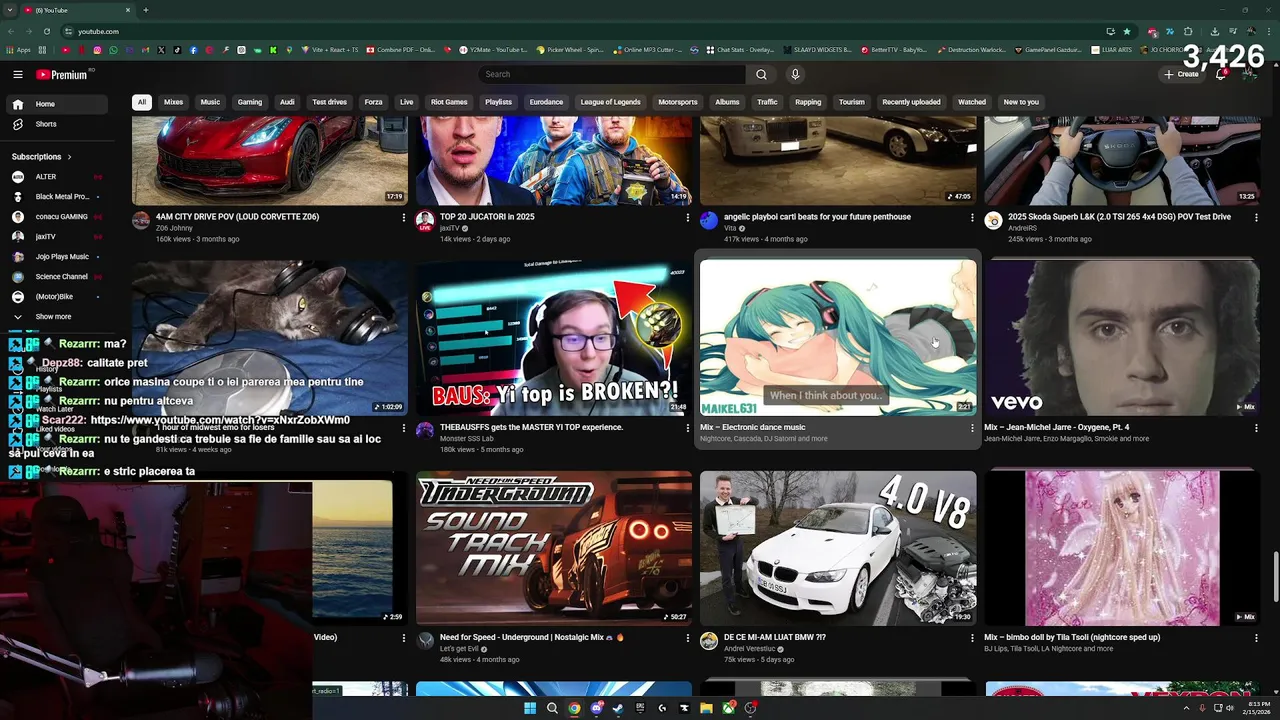Open options for DE CE MI-AM LUAT BMW video

[972, 637]
